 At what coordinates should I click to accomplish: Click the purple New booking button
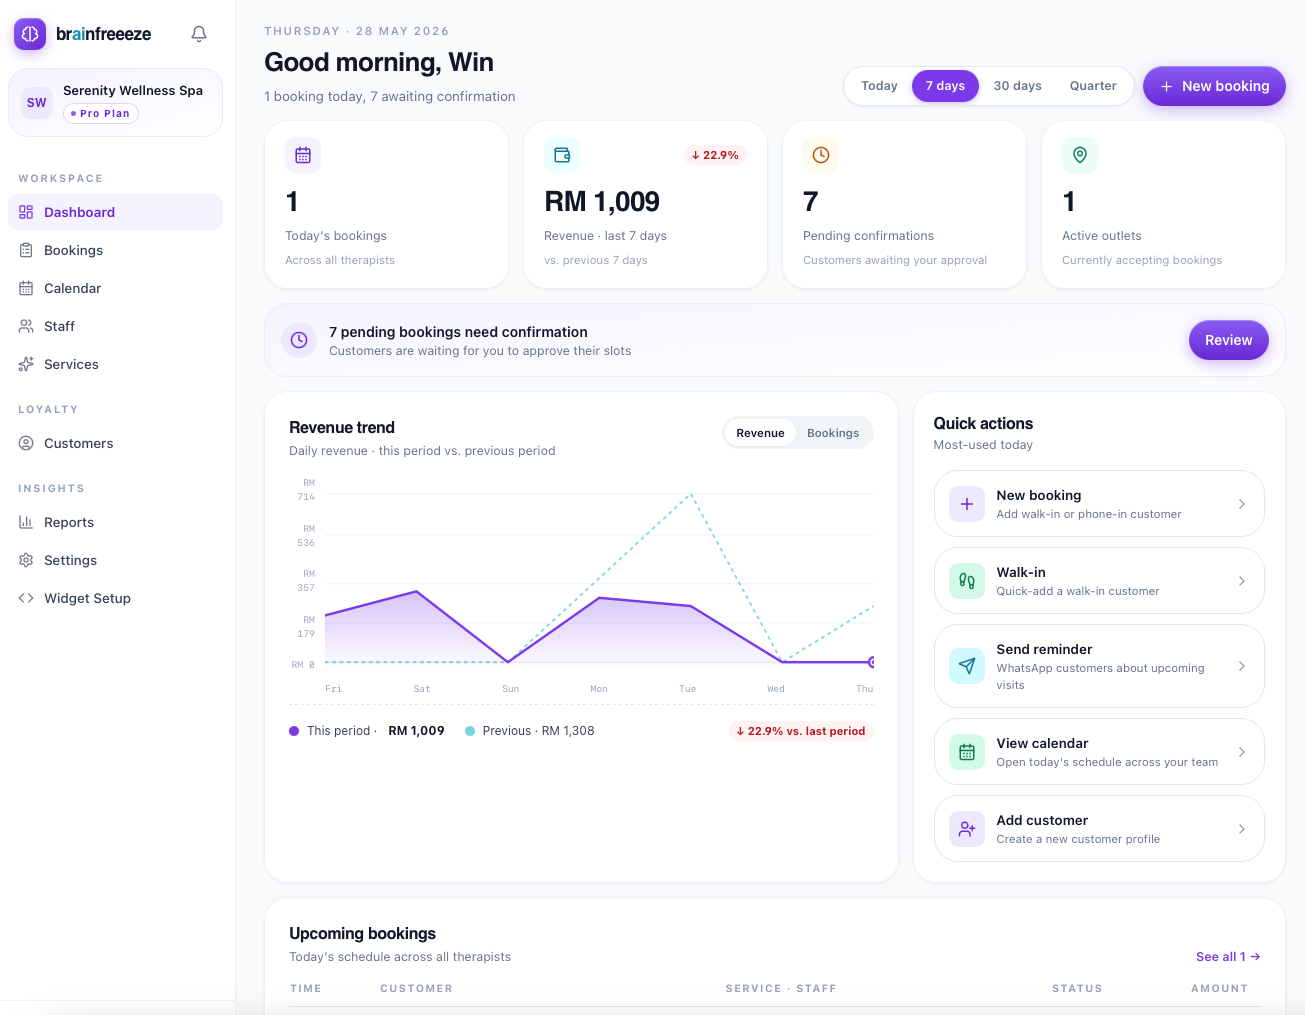click(1214, 86)
